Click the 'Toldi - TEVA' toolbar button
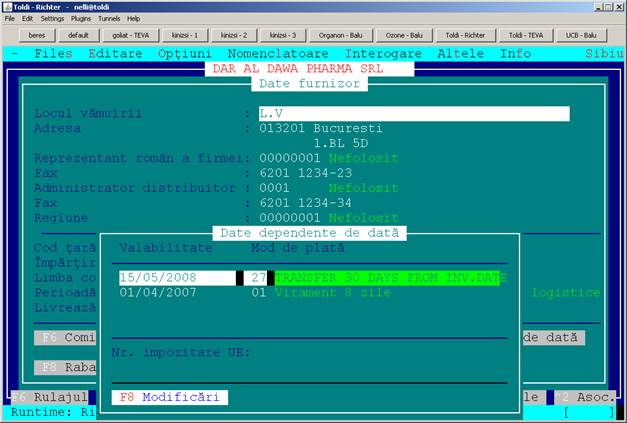Screen dimensions: 627x423 tap(524, 35)
